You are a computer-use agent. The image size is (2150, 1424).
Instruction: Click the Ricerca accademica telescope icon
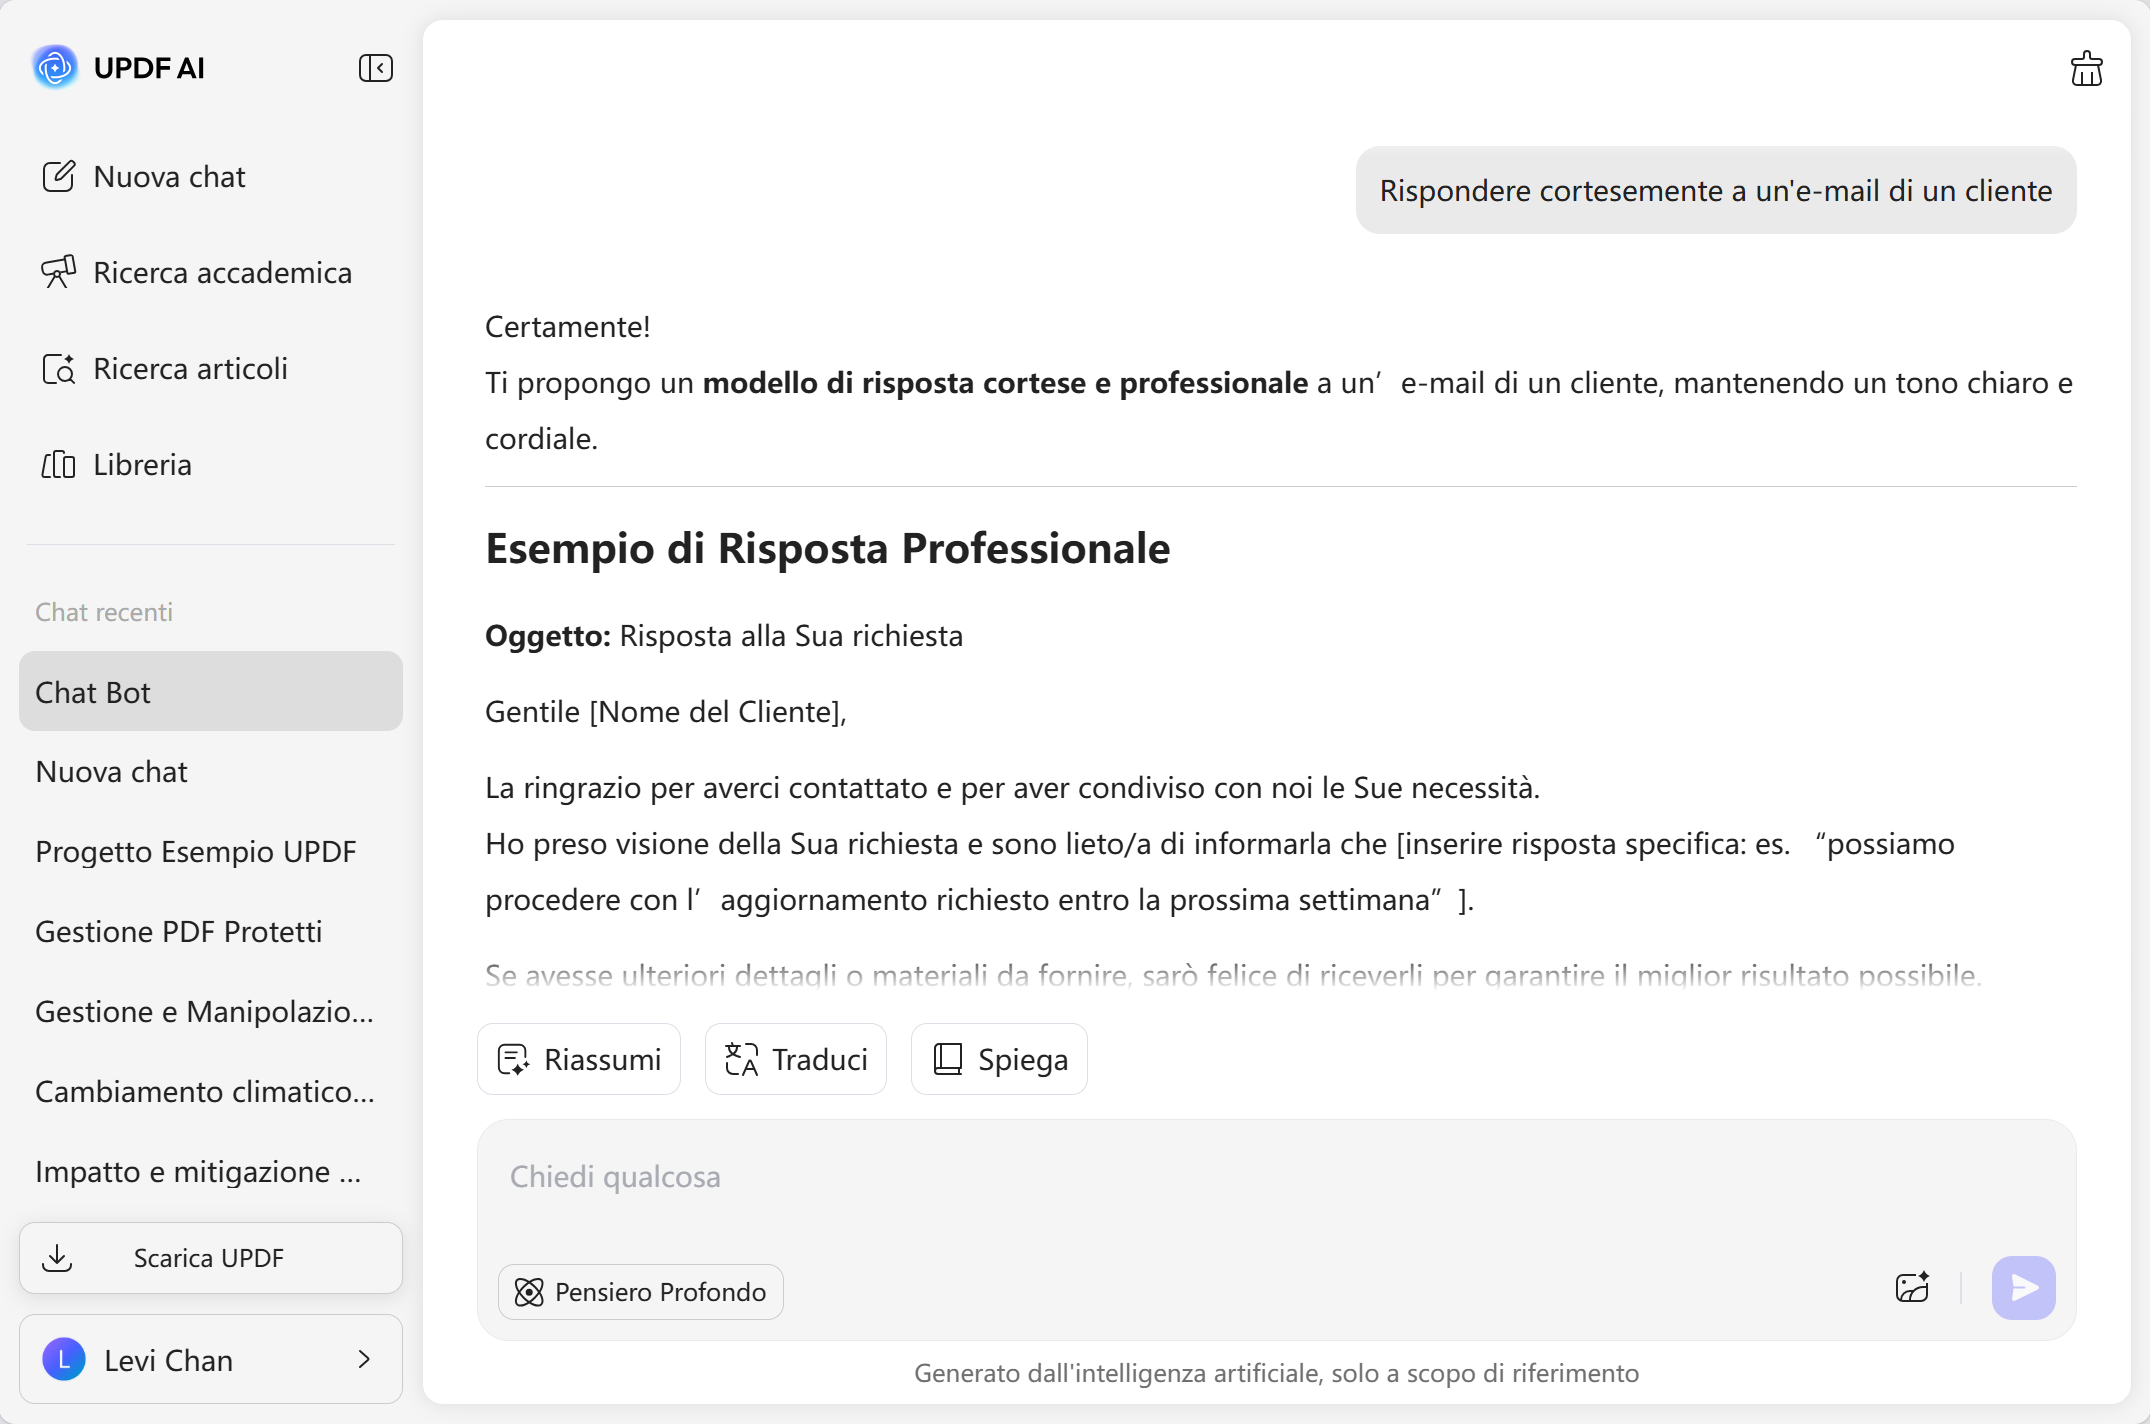(x=58, y=272)
